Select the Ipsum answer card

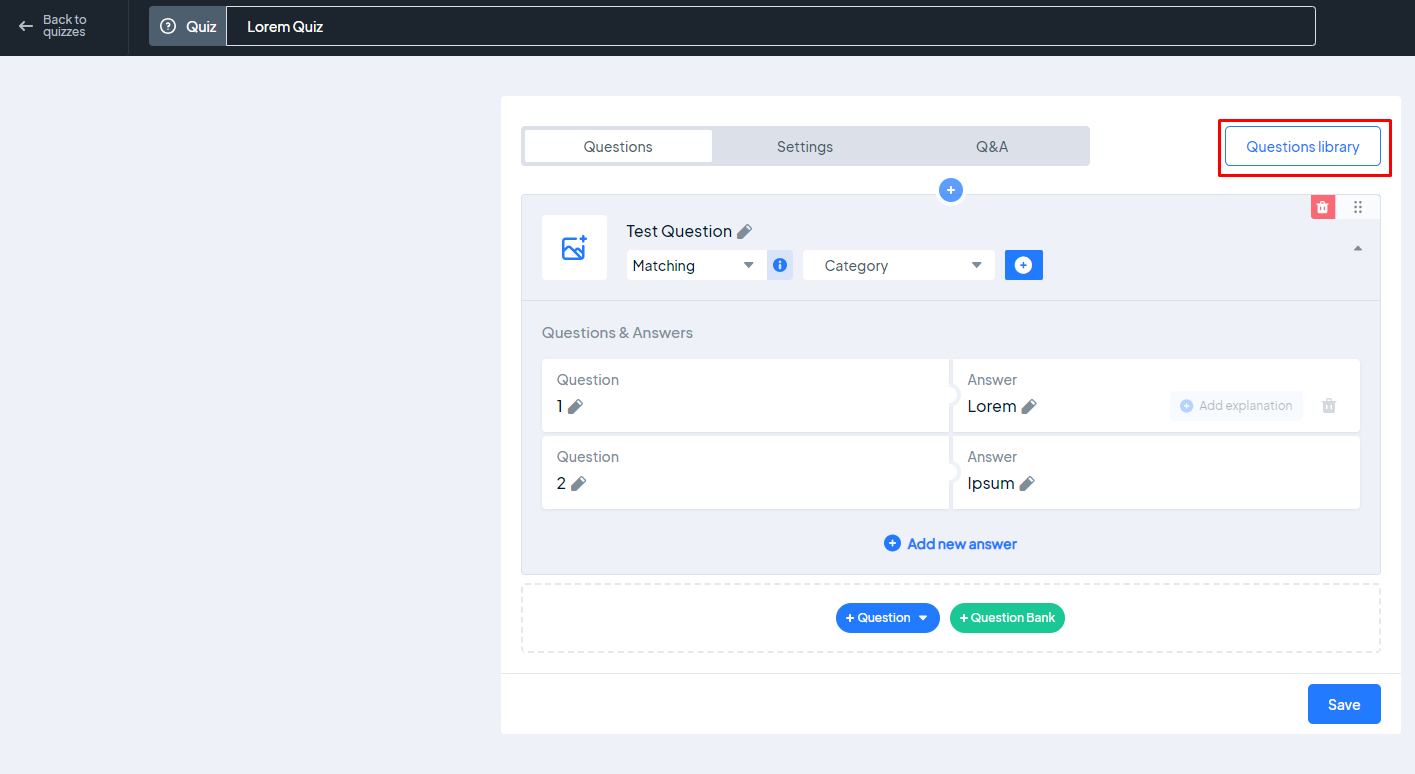(1156, 472)
